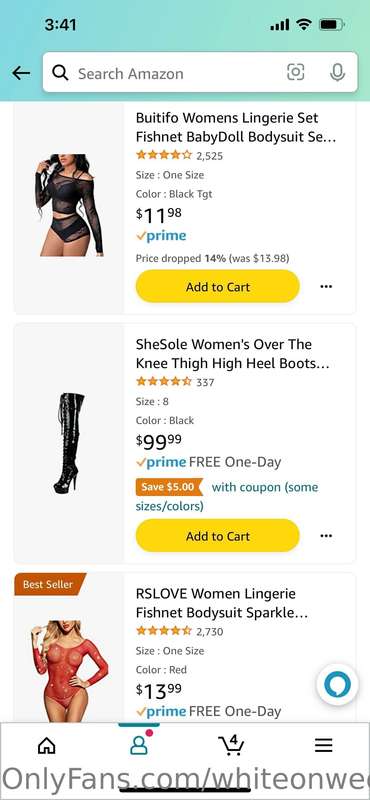Open the magnifier search icon
The image size is (370, 800).
coord(60,73)
